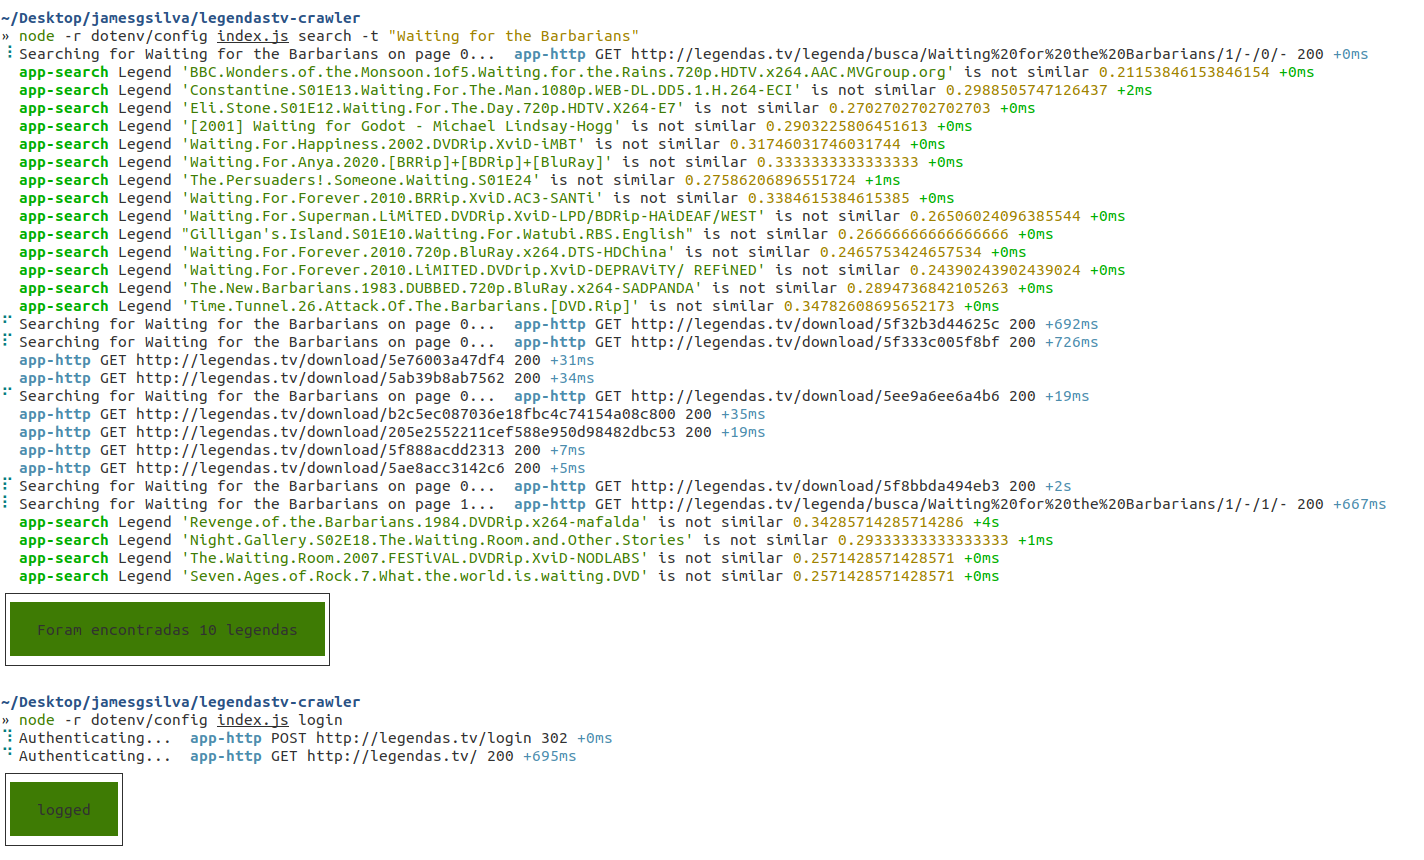
Task: Click the '+667ms' timing value
Action: click(1360, 504)
